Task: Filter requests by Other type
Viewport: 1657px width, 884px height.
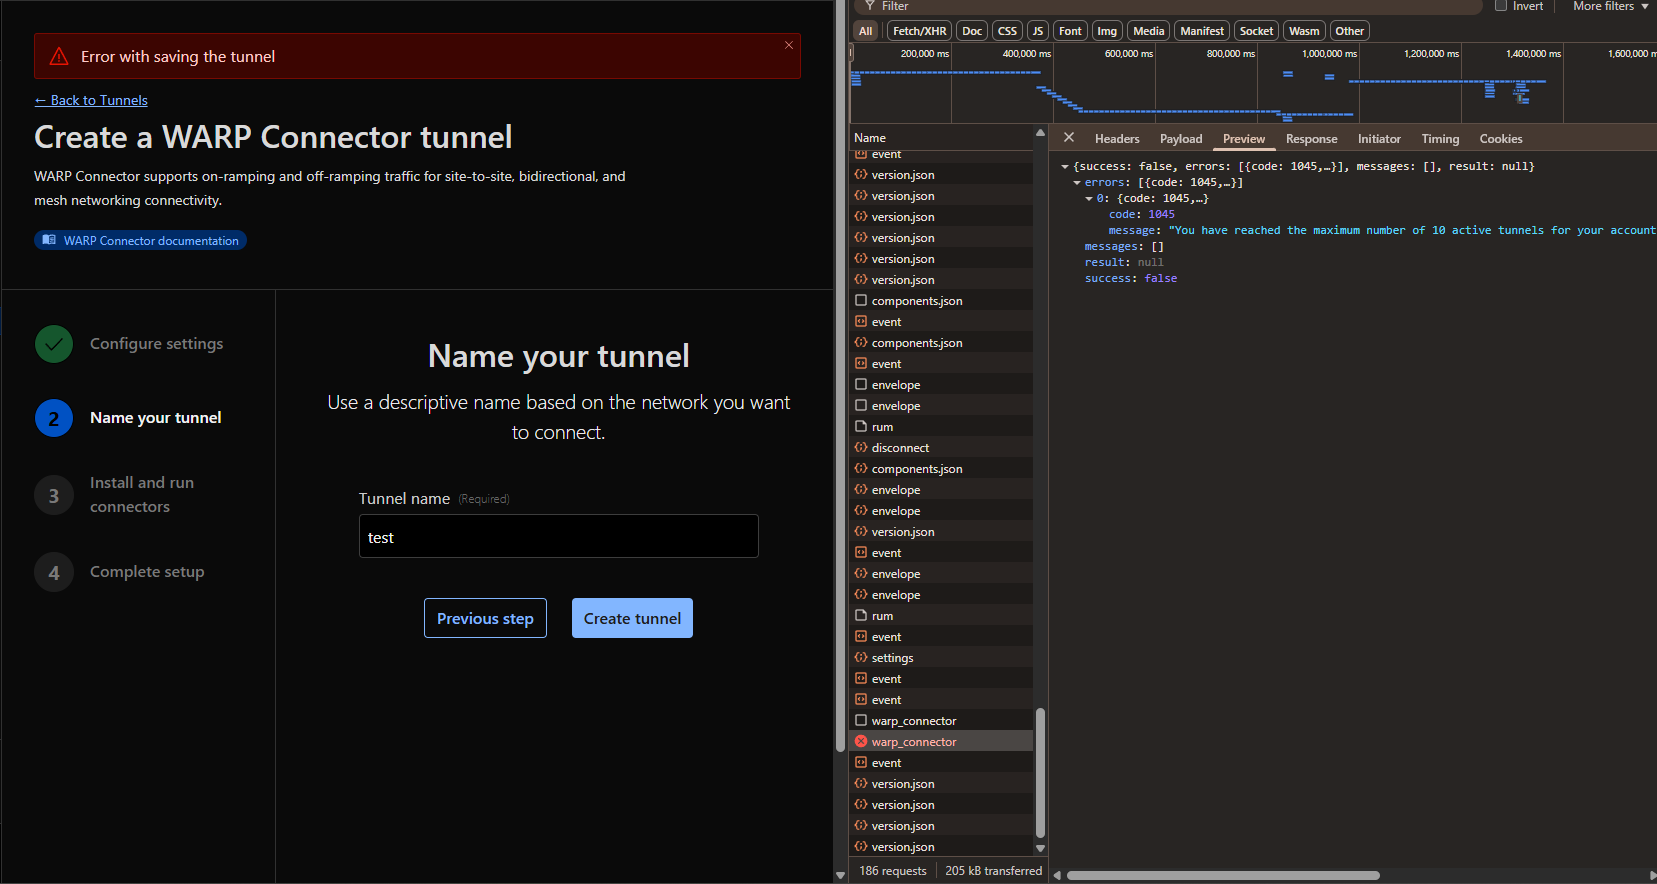Action: 1349,31
